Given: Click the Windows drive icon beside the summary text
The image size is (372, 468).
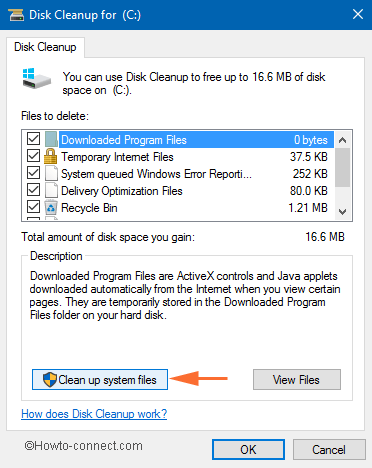Looking at the screenshot, I should (36, 79).
